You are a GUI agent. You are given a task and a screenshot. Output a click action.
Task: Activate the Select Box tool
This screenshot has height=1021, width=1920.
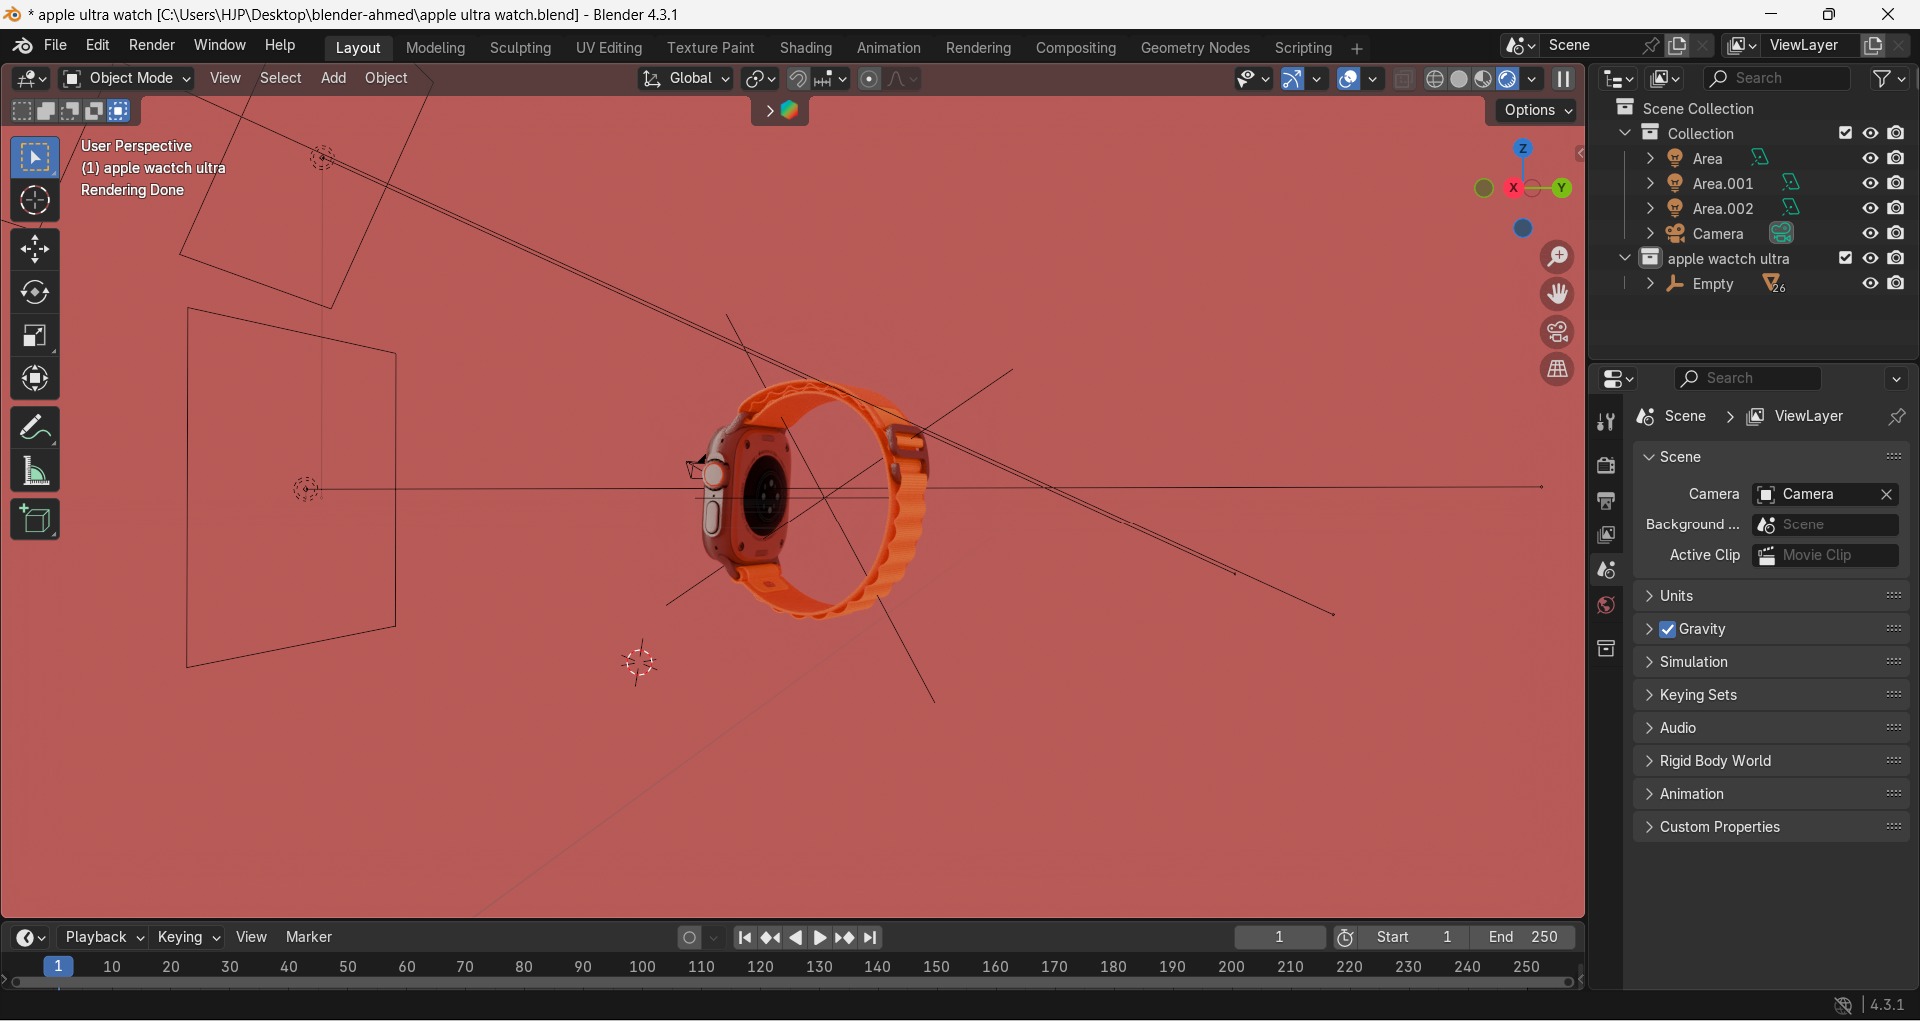(35, 158)
